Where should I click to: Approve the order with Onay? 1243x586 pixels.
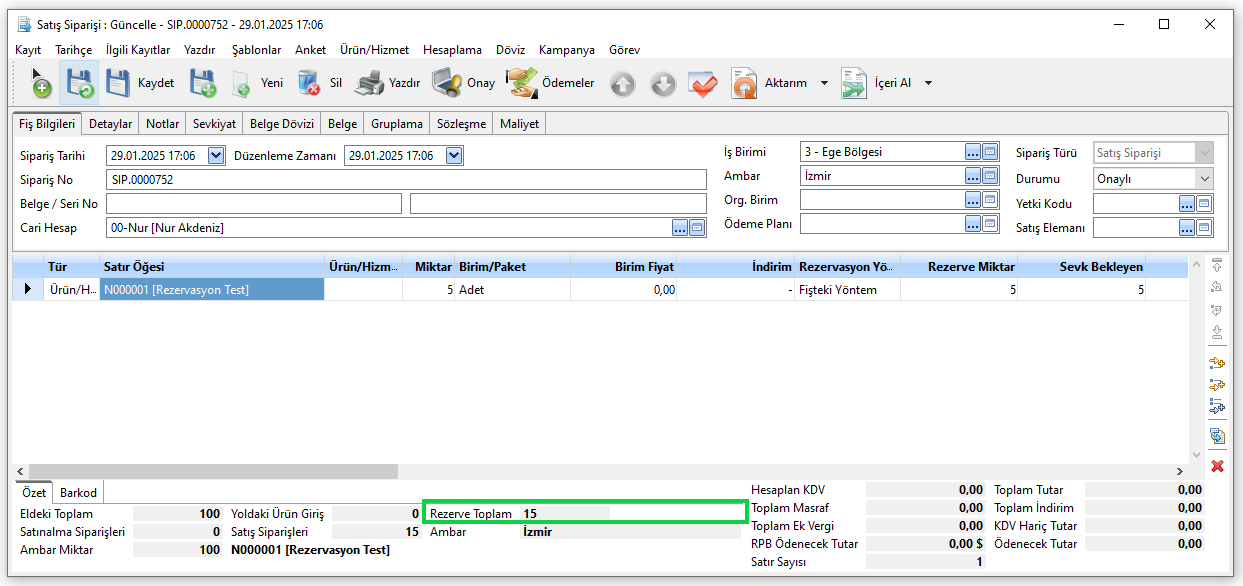pos(463,83)
